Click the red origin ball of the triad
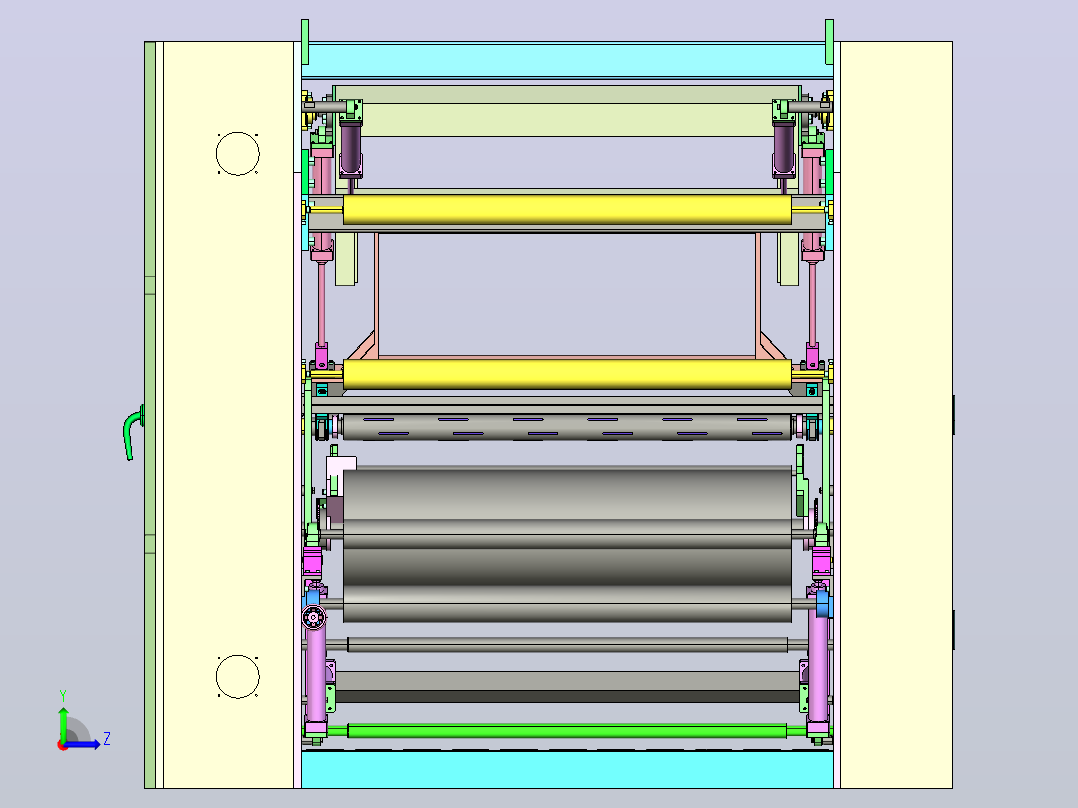This screenshot has width=1078, height=808. click(x=63, y=745)
